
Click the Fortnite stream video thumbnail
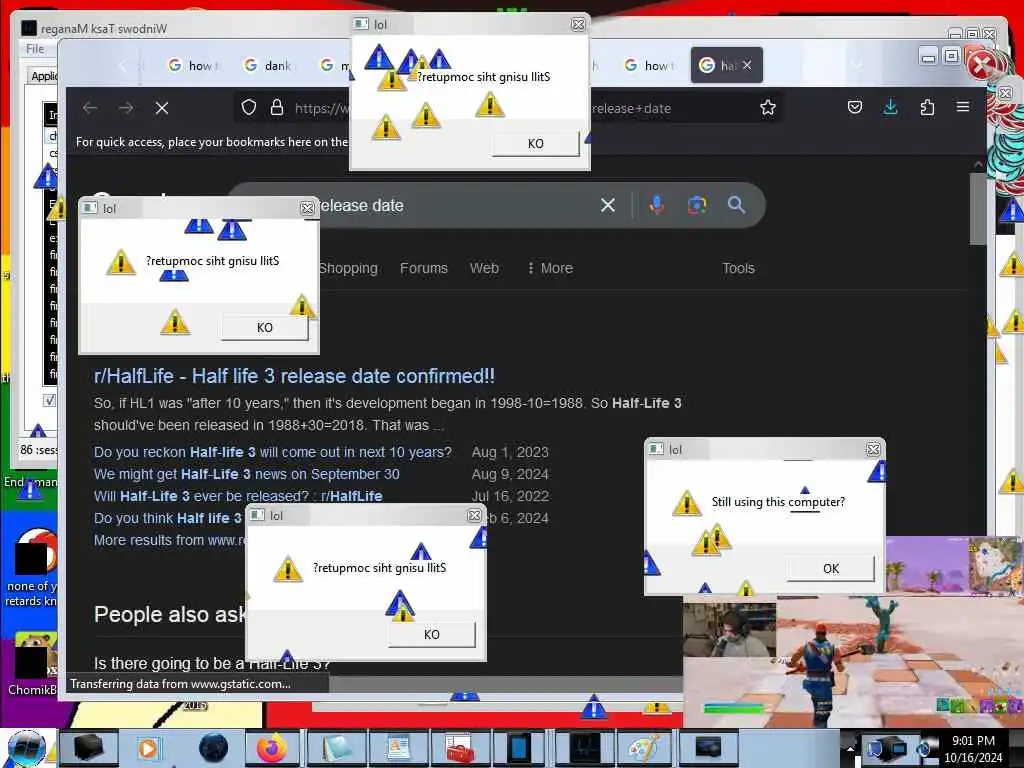[x=852, y=632]
